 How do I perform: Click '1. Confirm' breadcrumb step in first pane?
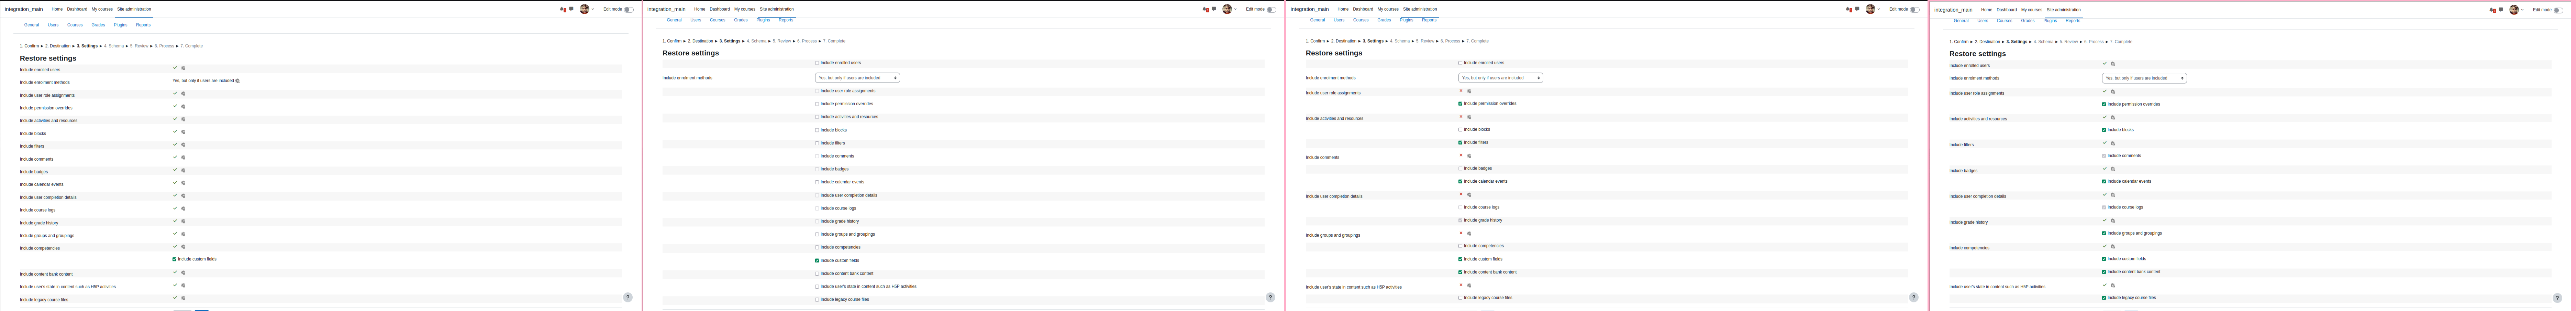click(x=29, y=46)
